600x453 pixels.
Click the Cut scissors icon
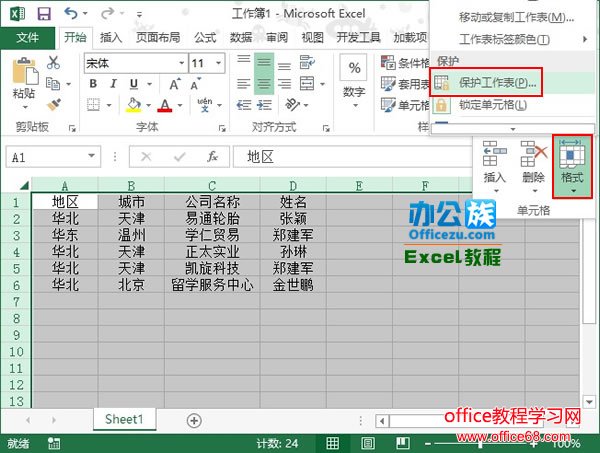tap(54, 62)
